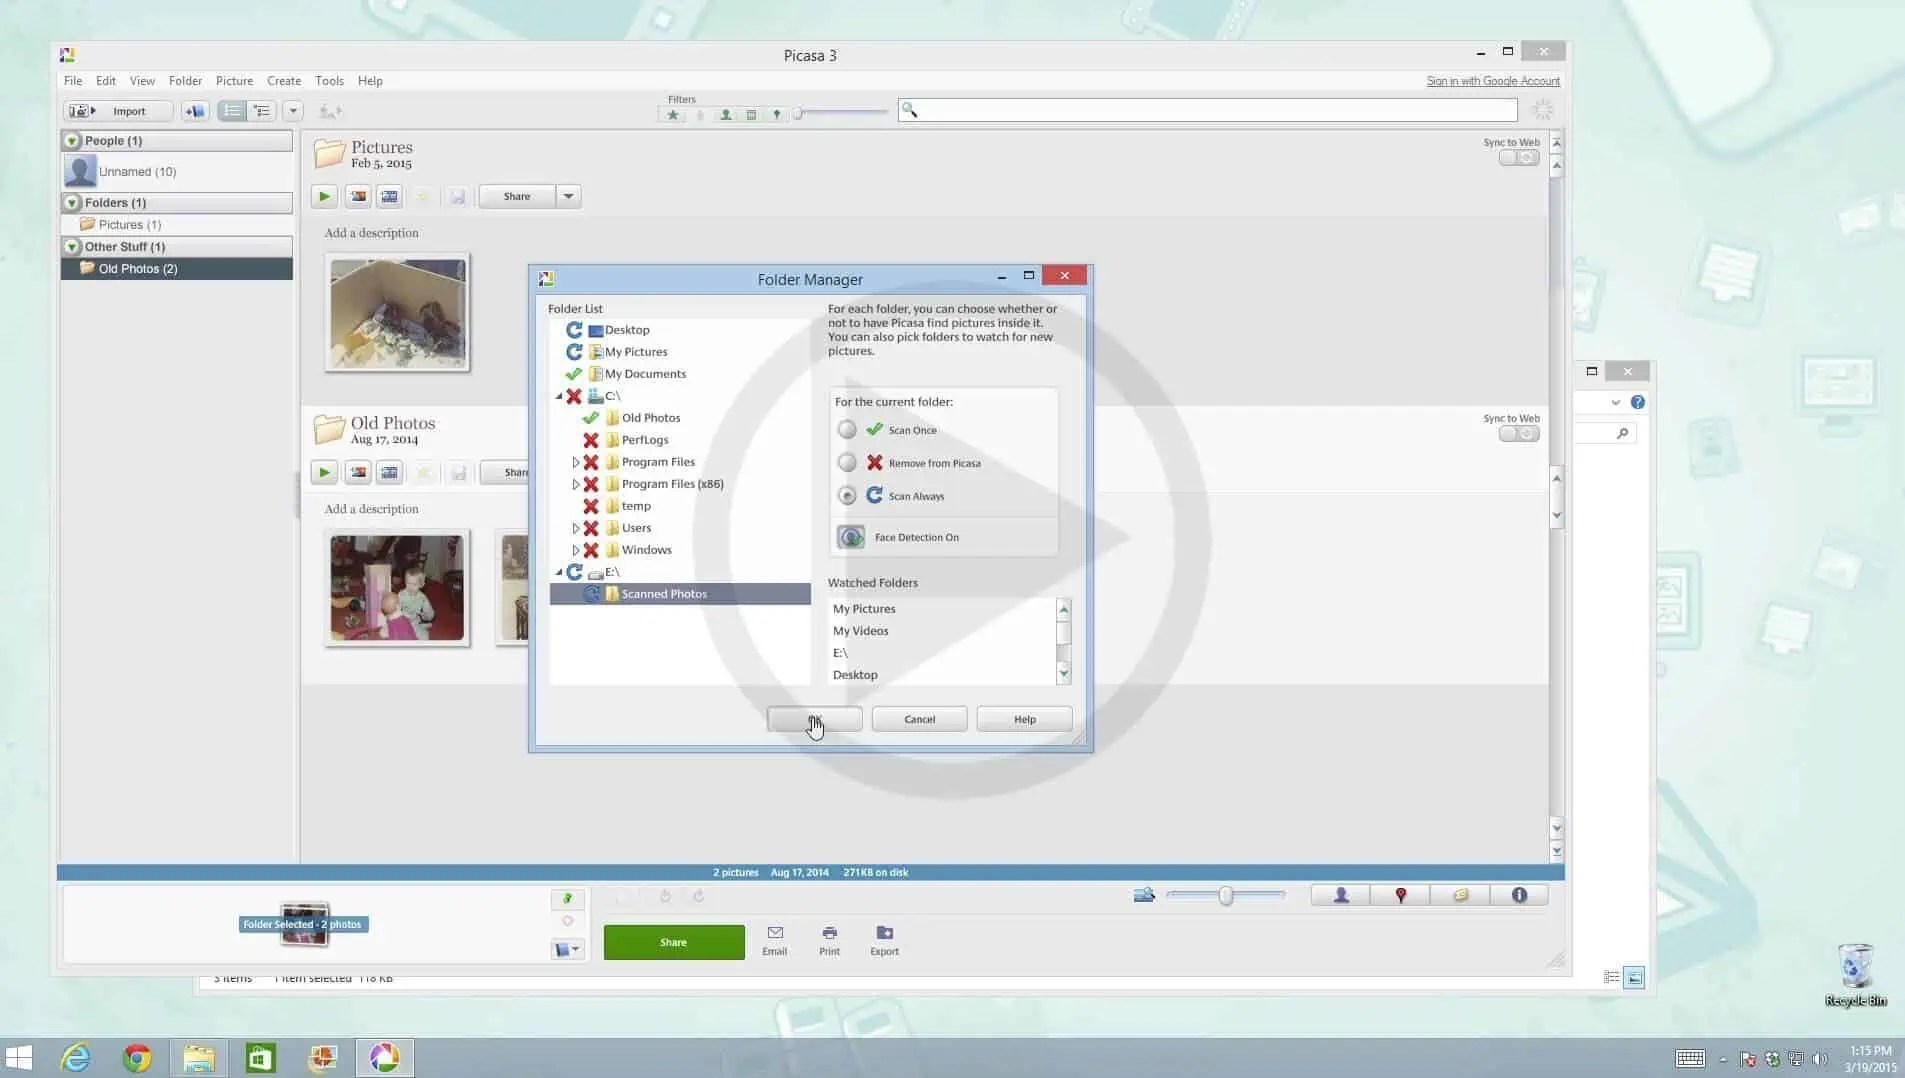
Task: Toggle Sync to Web for Old Photos folder
Action: coord(1518,434)
